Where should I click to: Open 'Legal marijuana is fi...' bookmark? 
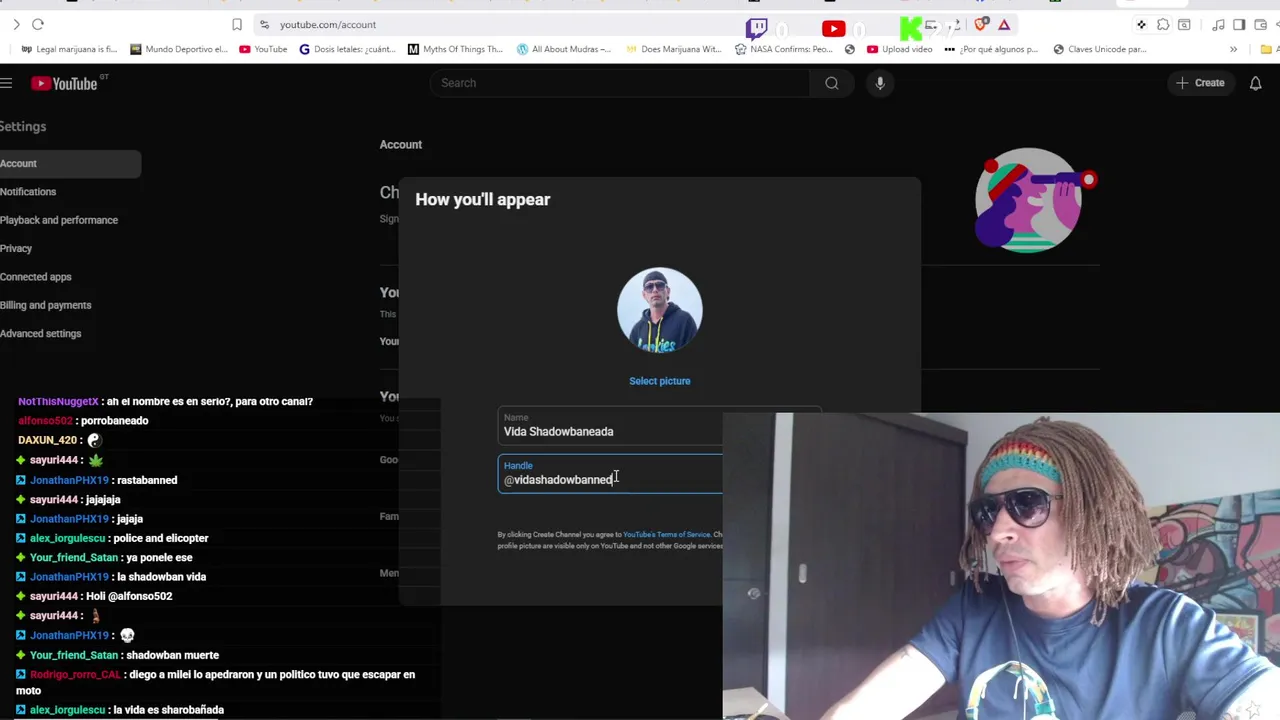click(69, 49)
